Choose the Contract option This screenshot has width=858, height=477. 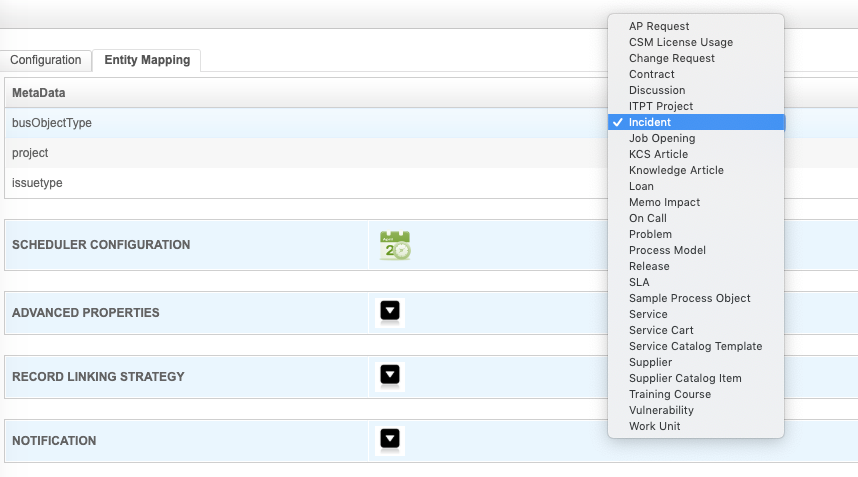(x=696, y=74)
